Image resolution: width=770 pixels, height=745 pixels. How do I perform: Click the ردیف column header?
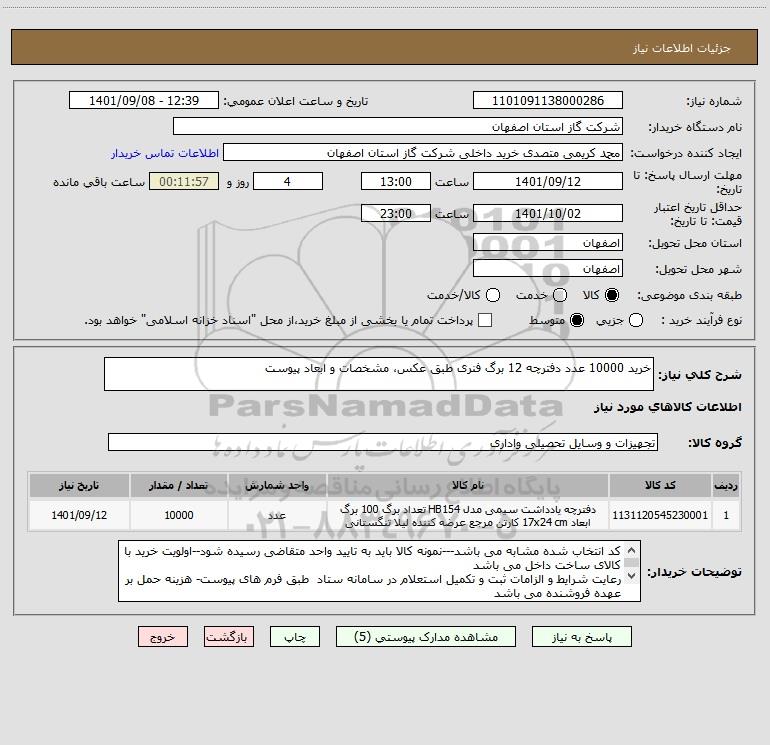click(726, 485)
